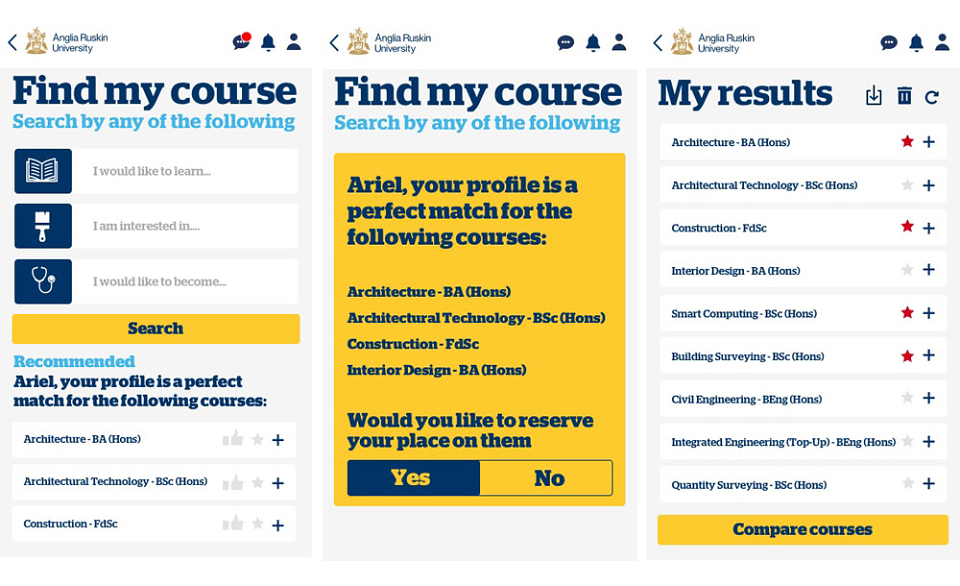The height and width of the screenshot is (586, 960).
Task: Select No on the reserve prompt
Action: click(x=546, y=478)
